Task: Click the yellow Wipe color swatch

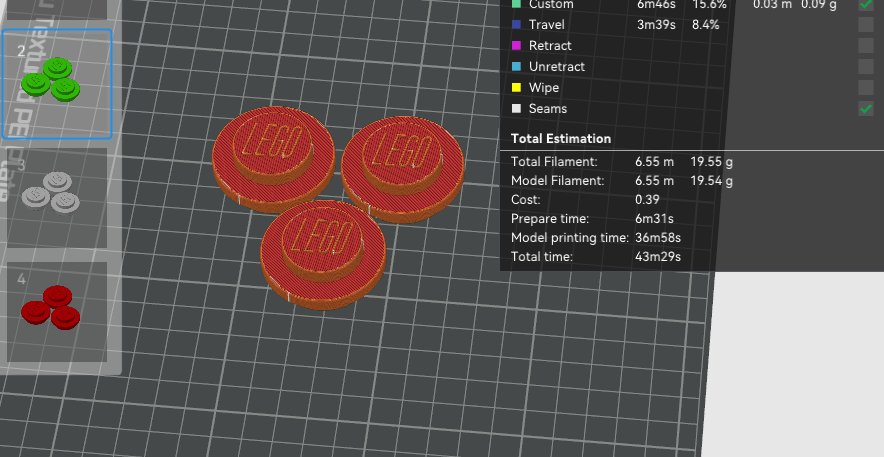Action: pos(516,87)
